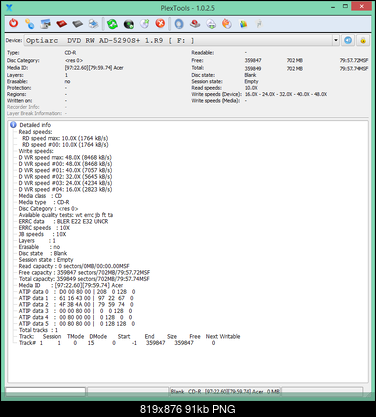Screen dimensions: 376x417
Task: Click the yellow lock button beside device list
Action: click(x=363, y=40)
